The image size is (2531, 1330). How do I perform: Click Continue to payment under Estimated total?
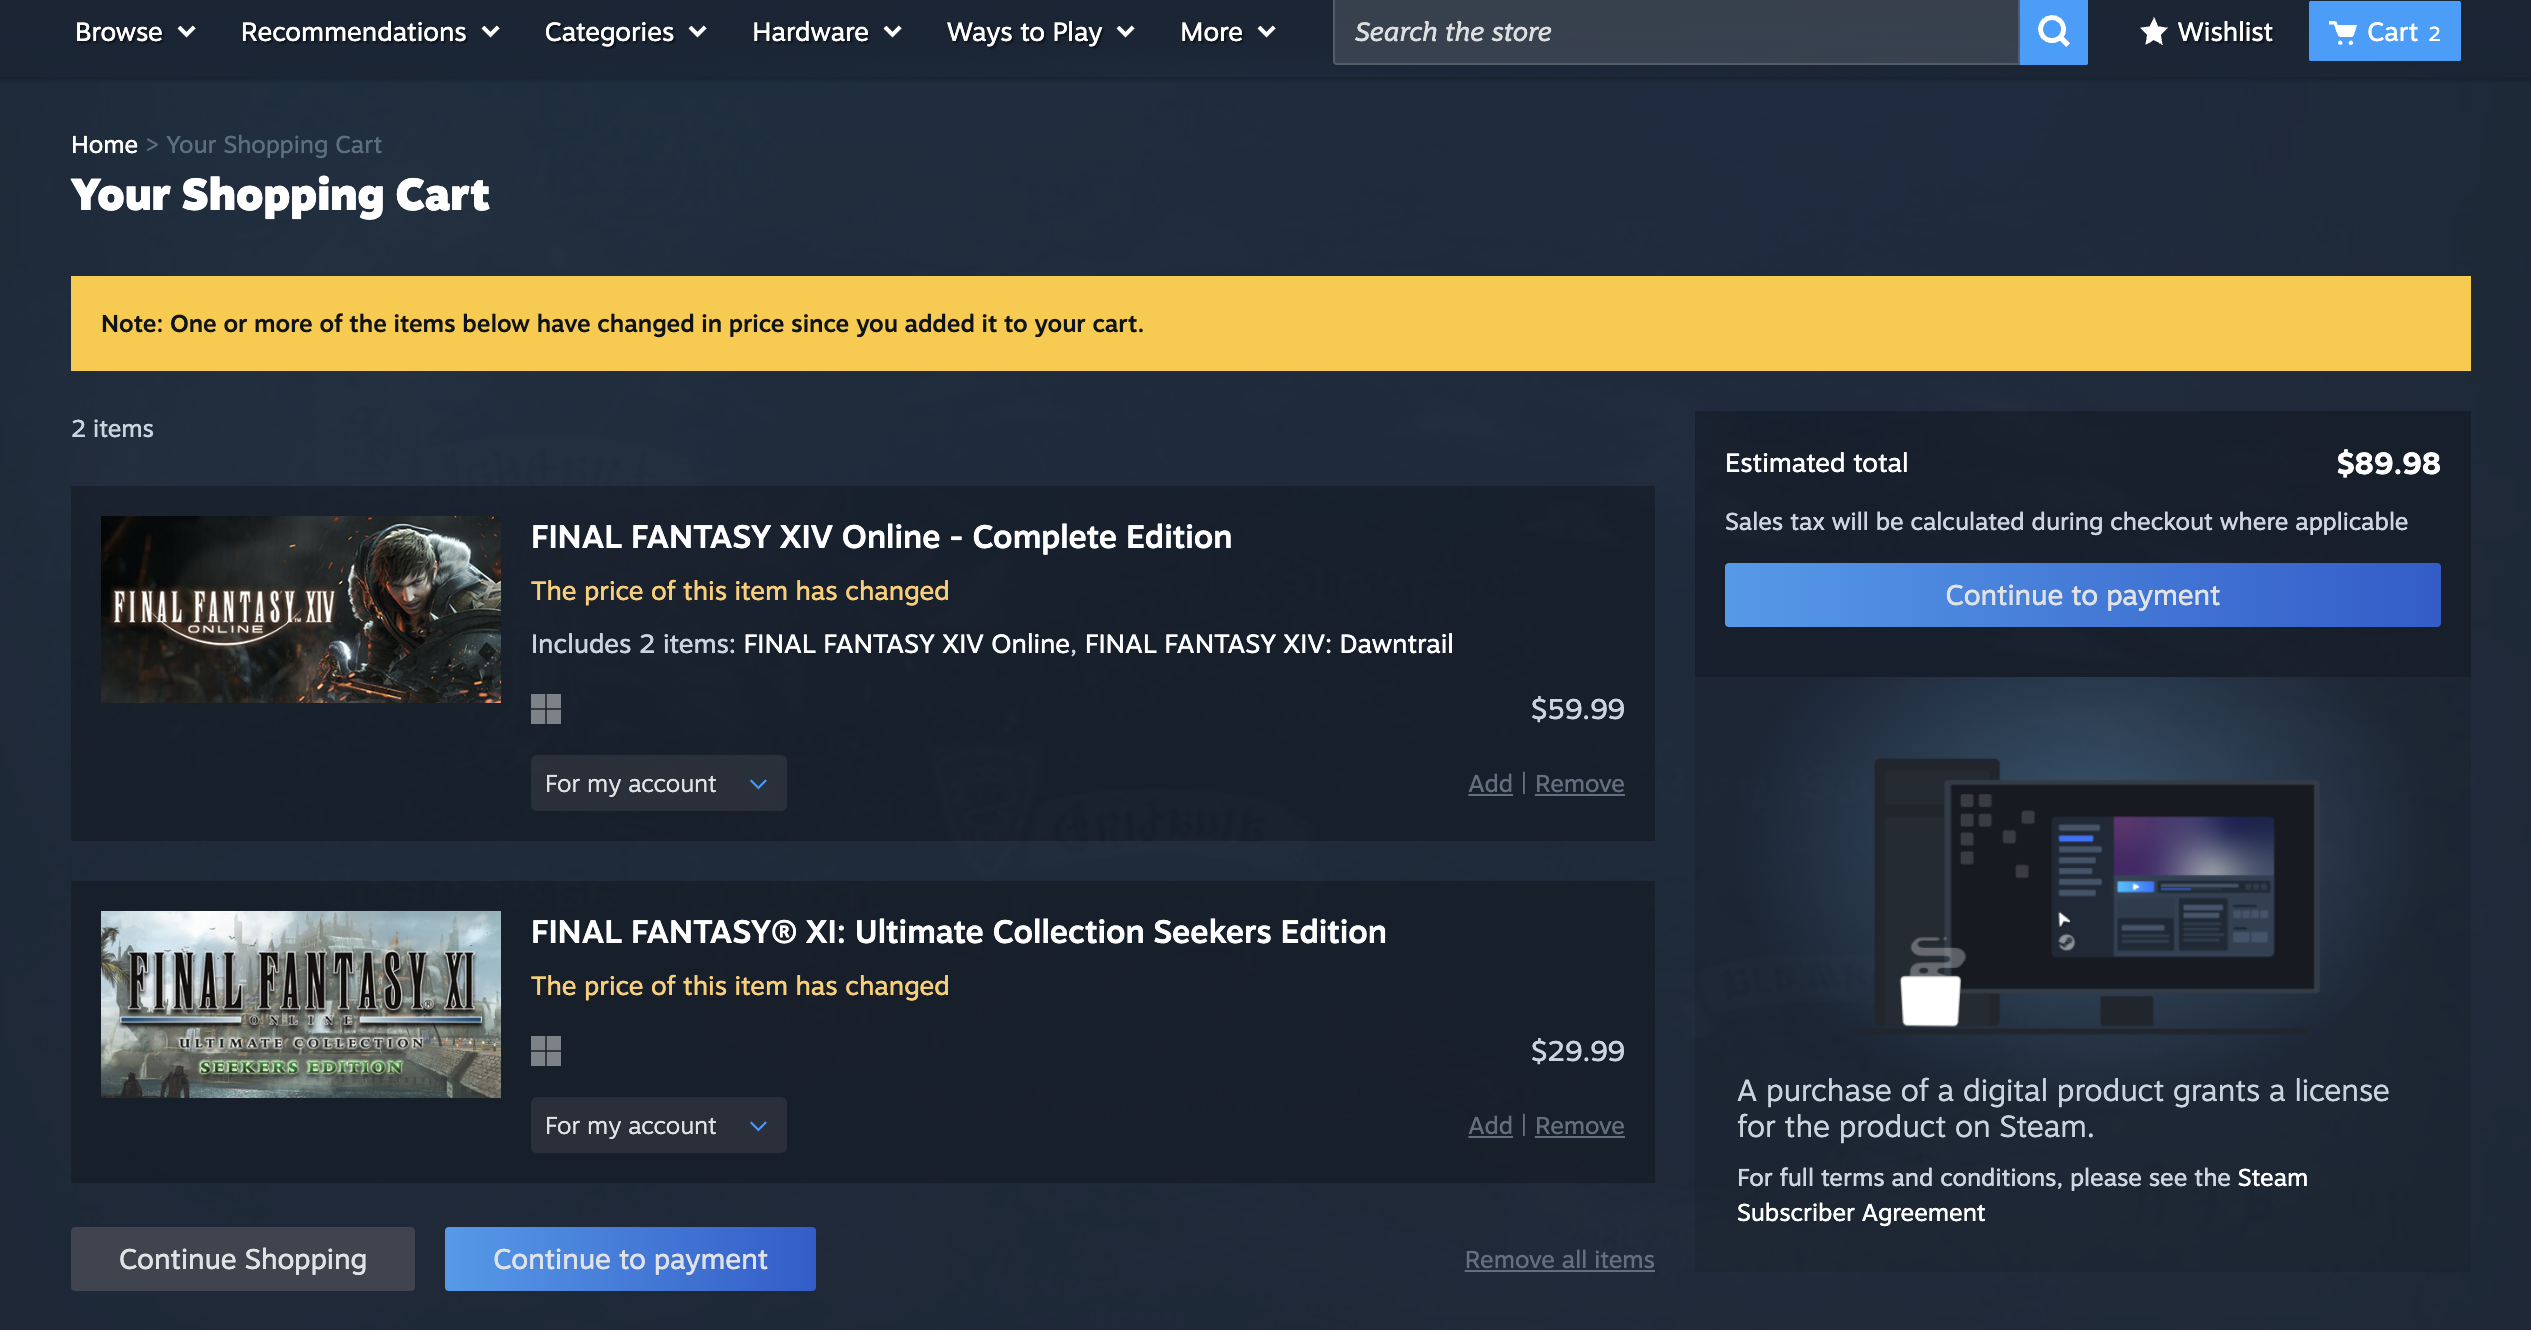tap(2082, 595)
